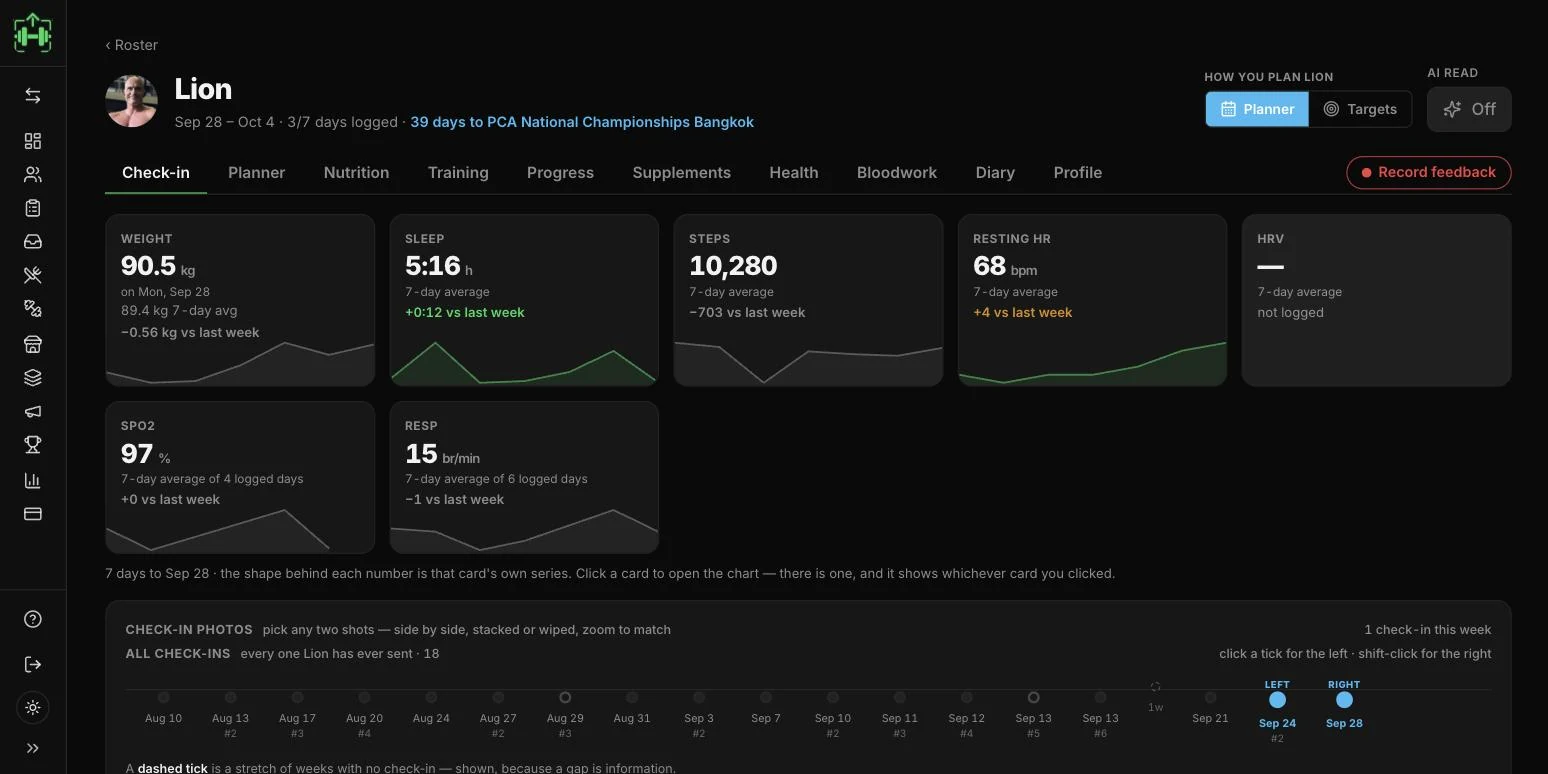Open the help question mark icon
The image size is (1548, 774).
point(33,619)
